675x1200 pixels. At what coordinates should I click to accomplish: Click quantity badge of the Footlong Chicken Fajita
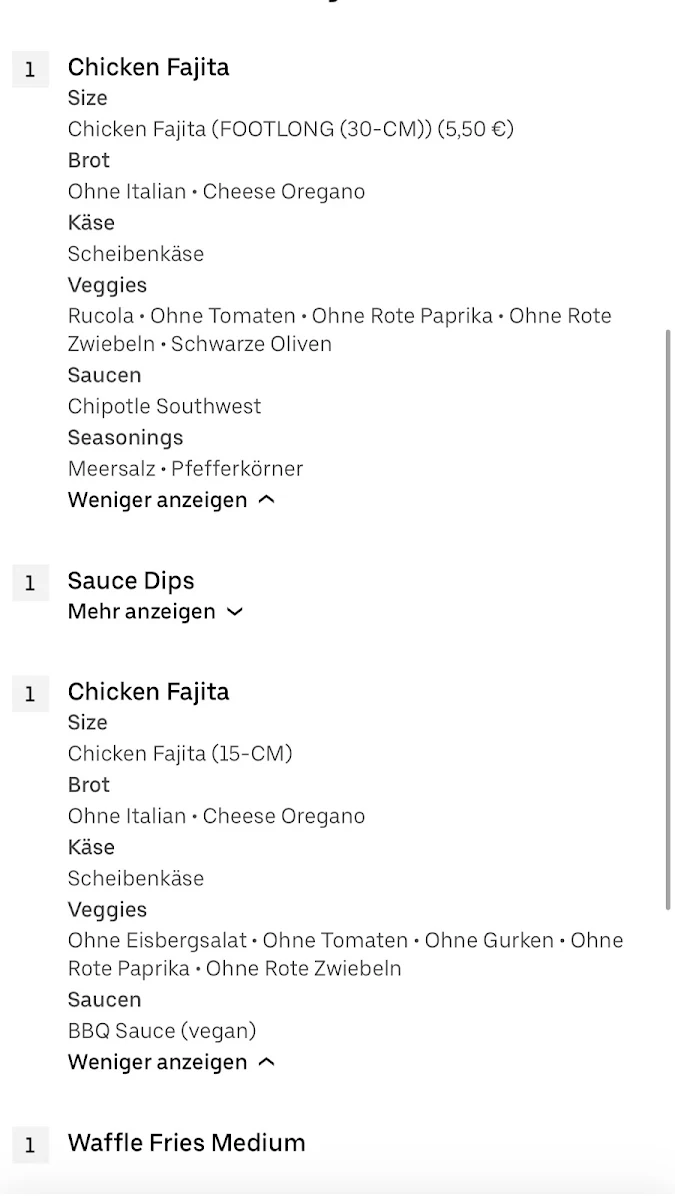30,69
